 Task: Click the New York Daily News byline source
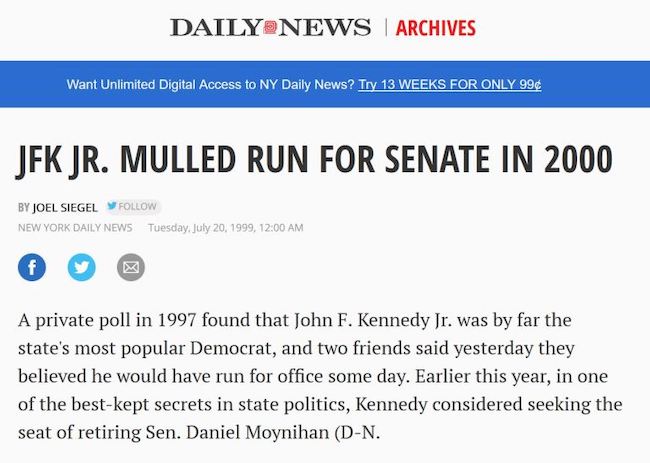click(x=75, y=228)
